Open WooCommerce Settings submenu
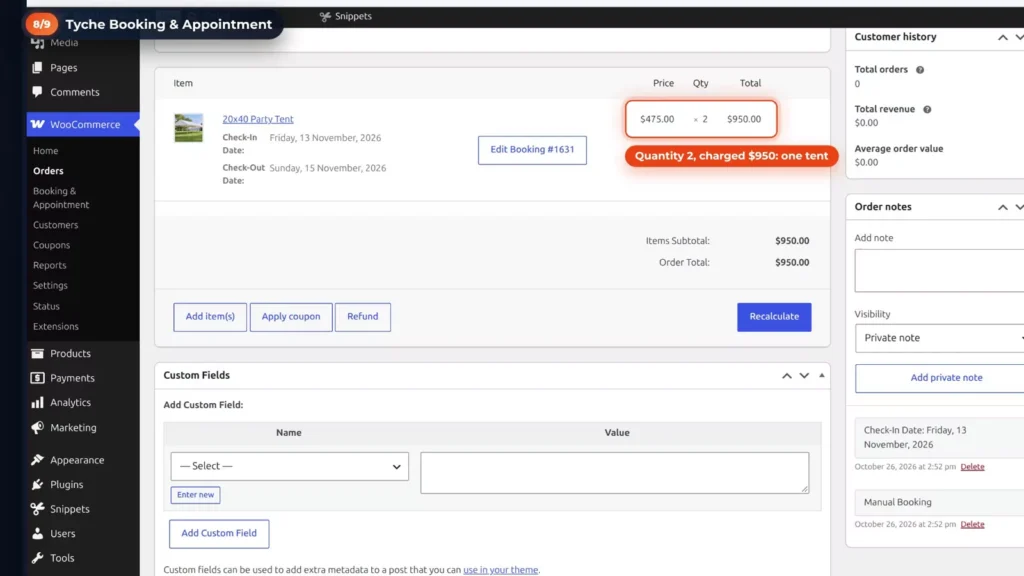This screenshot has width=1024, height=576. point(50,285)
